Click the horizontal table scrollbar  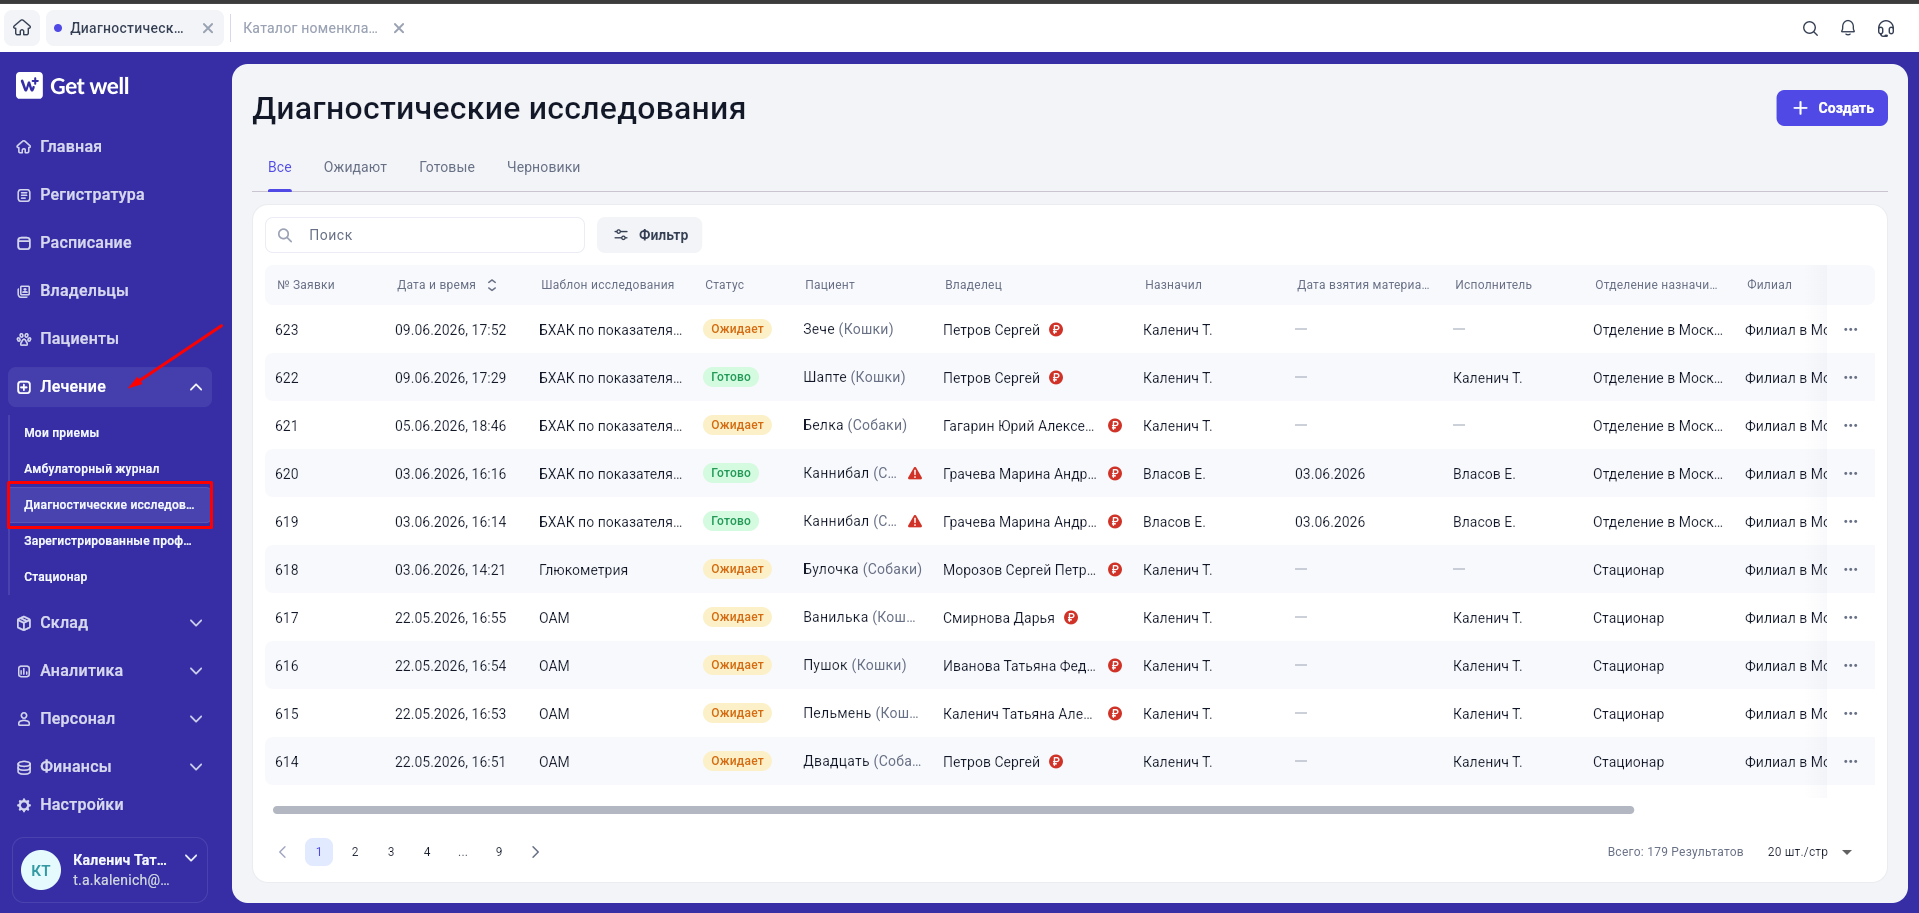click(x=953, y=809)
